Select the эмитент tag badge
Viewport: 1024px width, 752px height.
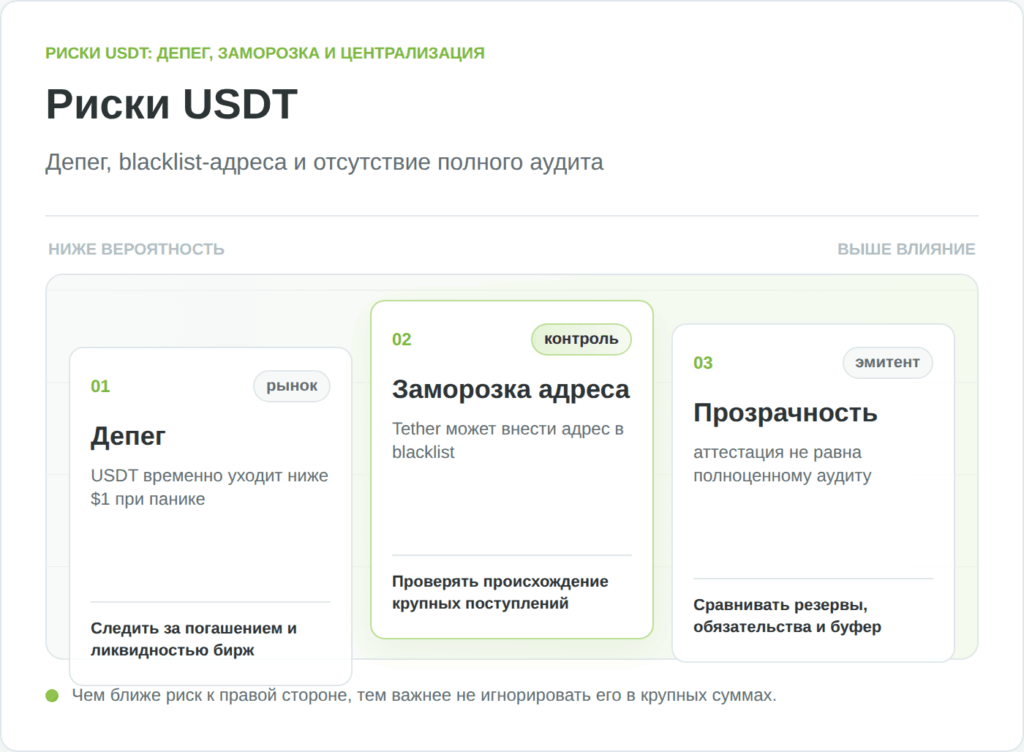[888, 362]
